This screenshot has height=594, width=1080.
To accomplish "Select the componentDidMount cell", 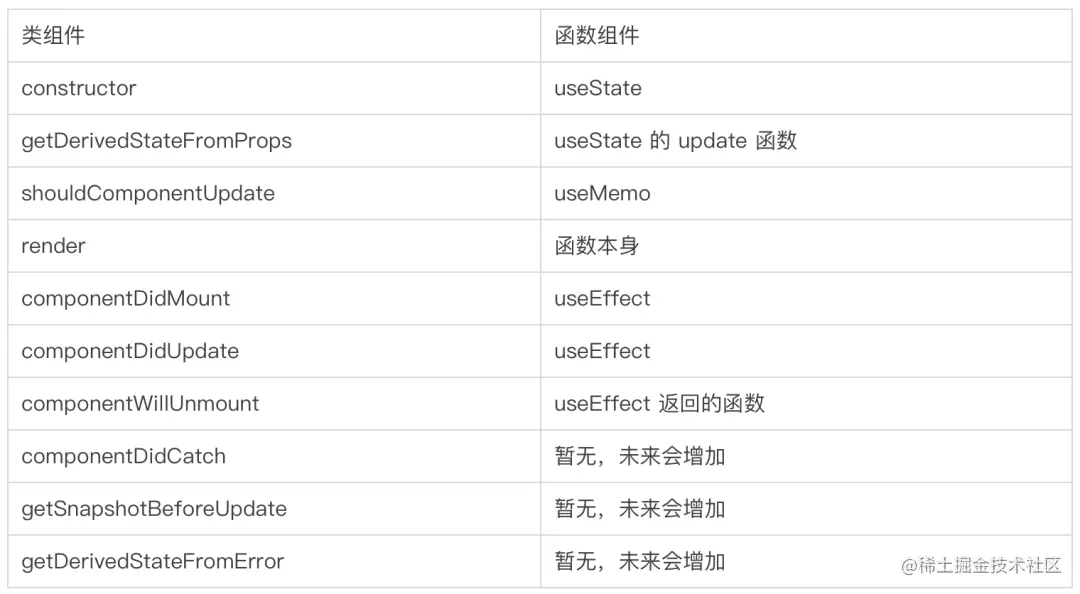I will point(126,299).
